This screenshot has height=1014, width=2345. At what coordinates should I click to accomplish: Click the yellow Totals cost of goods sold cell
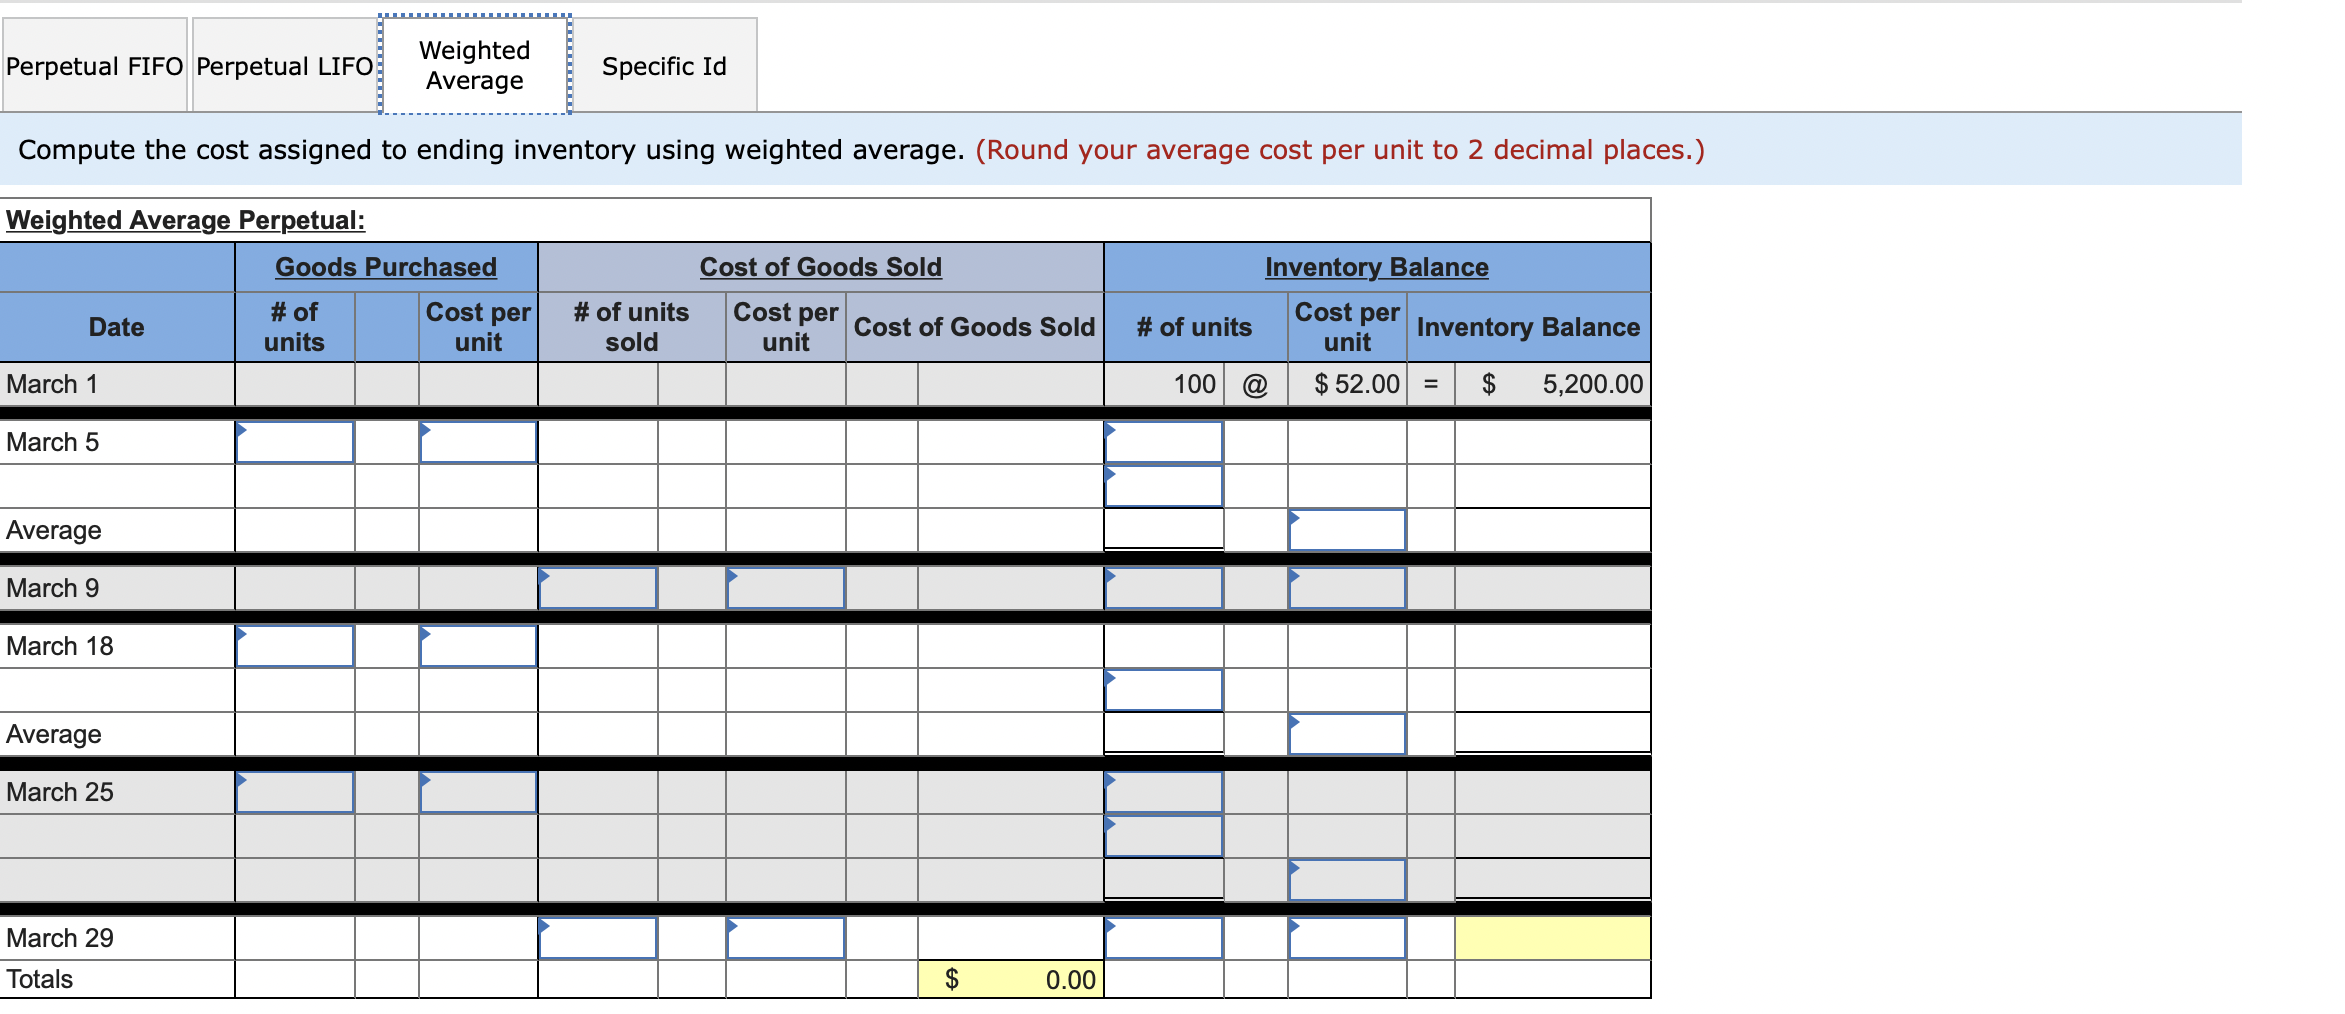[1008, 980]
